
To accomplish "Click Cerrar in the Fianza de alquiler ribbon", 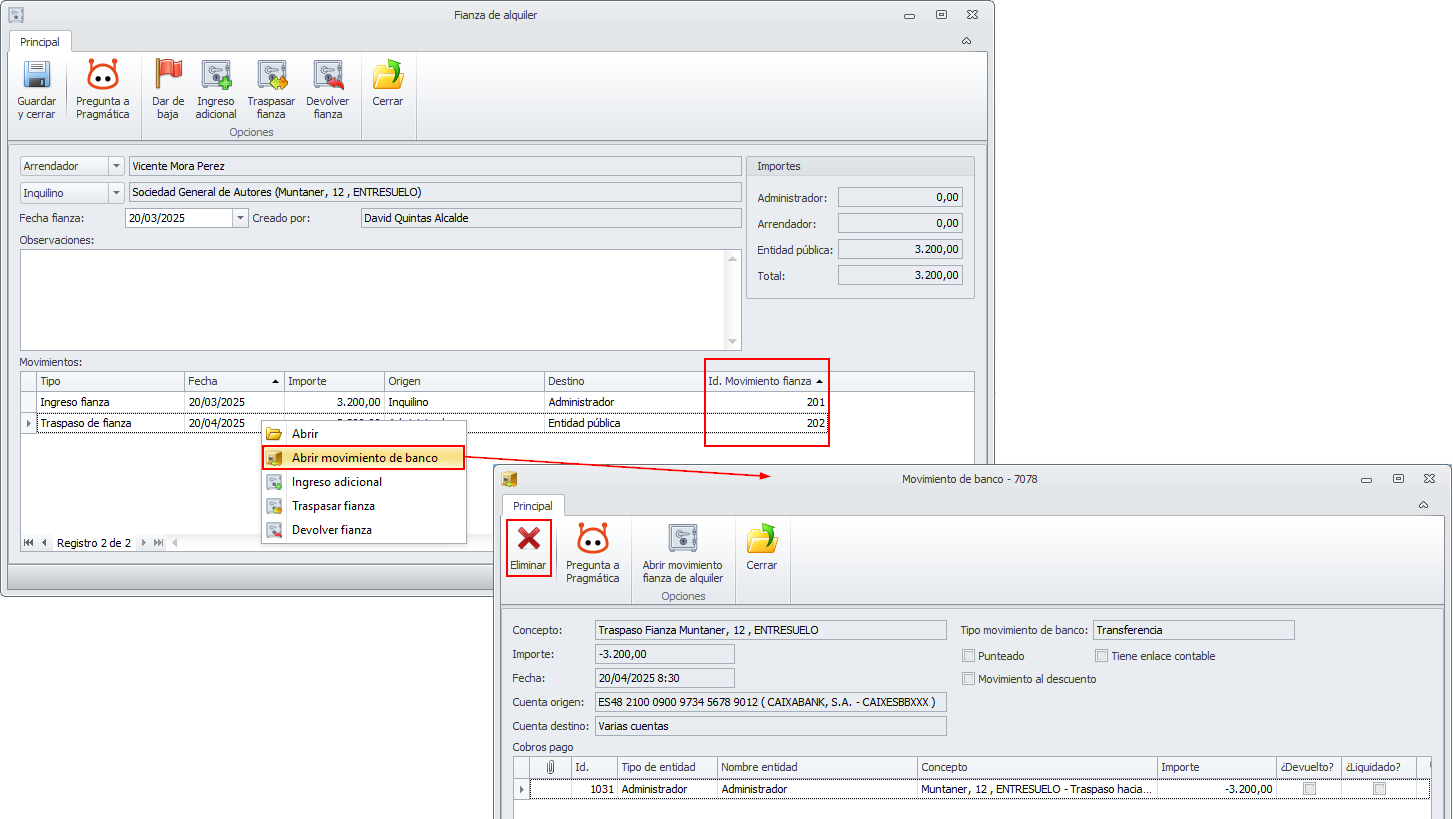I will click(x=388, y=84).
